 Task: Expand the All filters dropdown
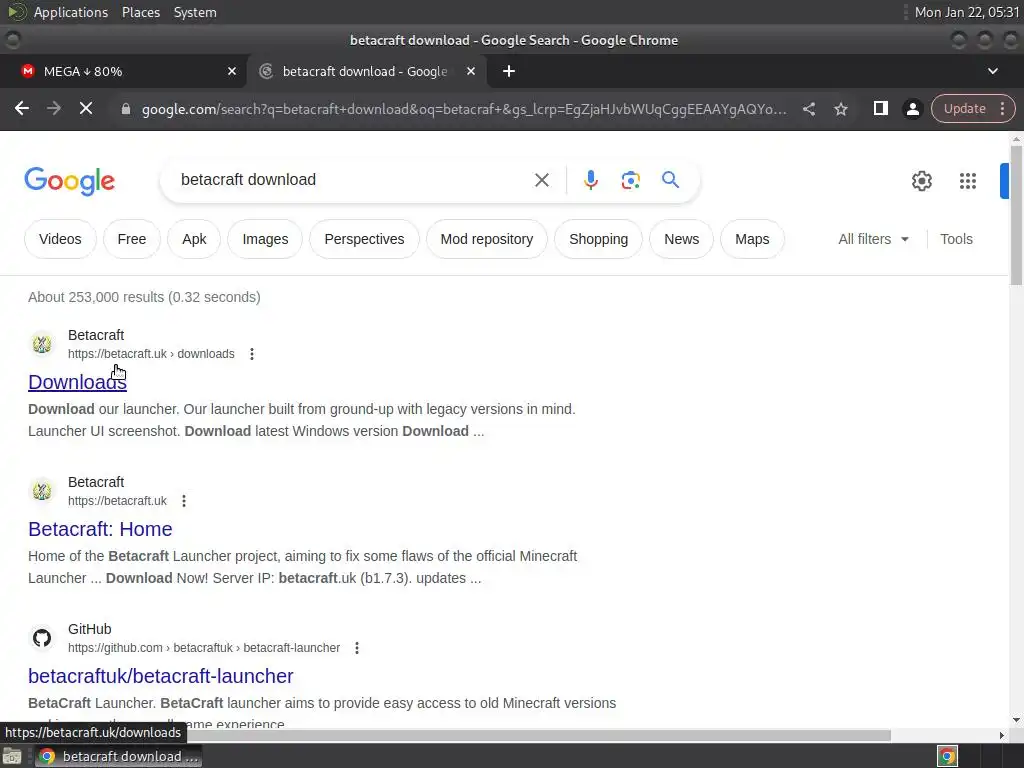pos(873,239)
